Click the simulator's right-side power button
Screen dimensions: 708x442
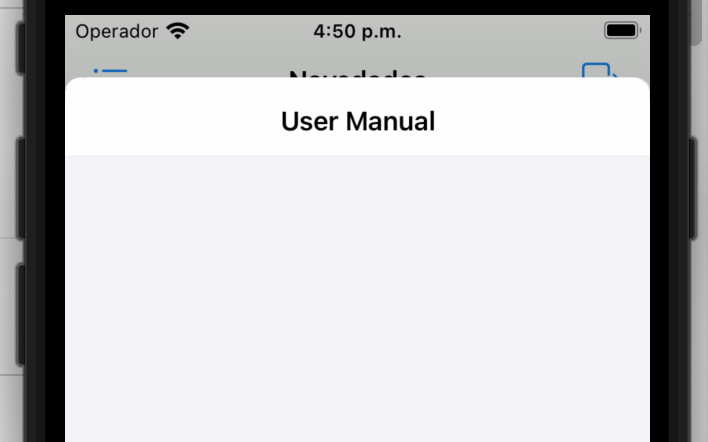(x=693, y=188)
